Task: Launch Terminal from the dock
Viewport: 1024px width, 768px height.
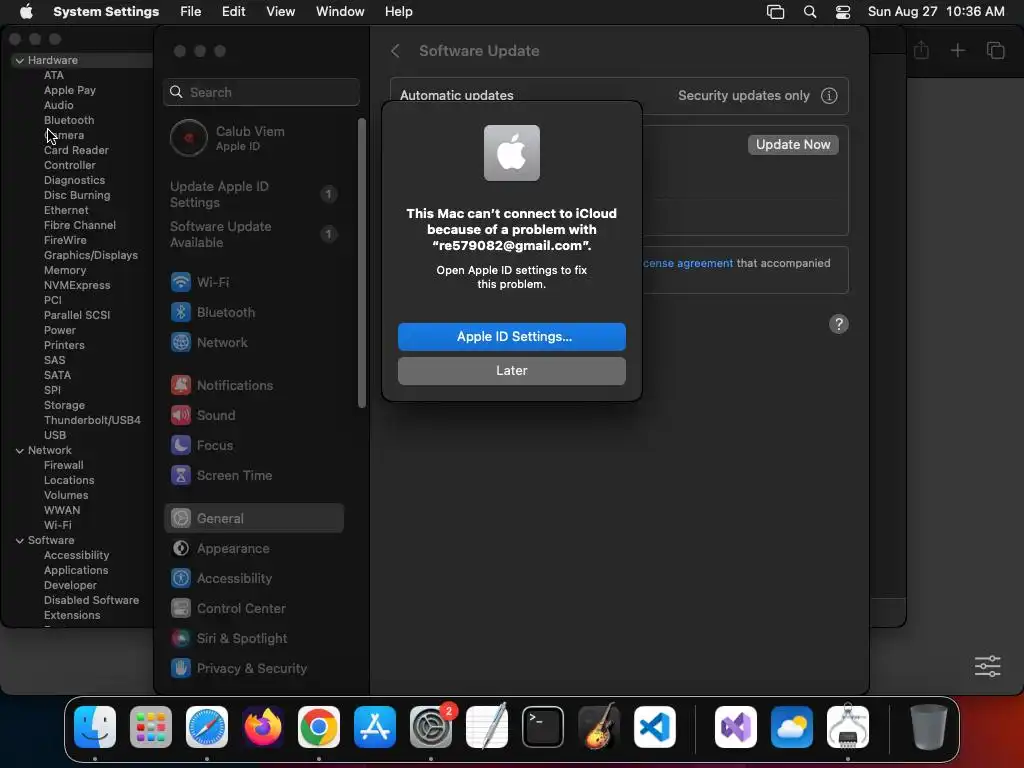Action: coord(543,726)
